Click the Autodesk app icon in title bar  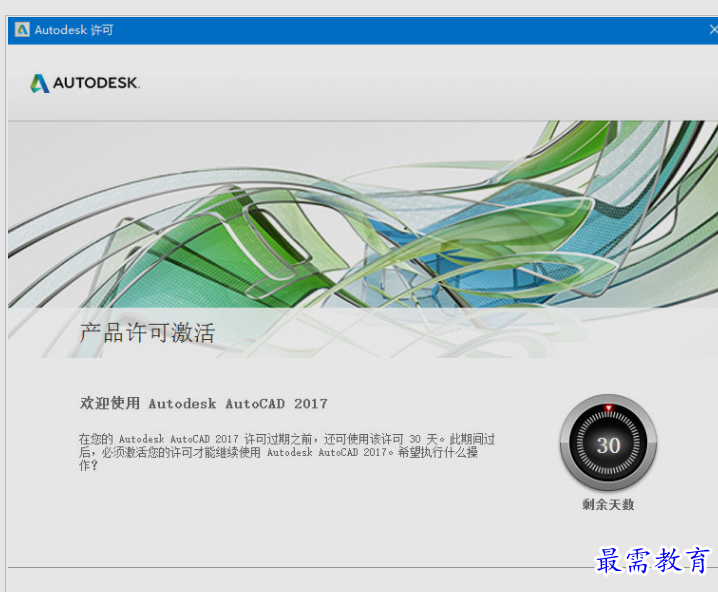pyautogui.click(x=22, y=30)
